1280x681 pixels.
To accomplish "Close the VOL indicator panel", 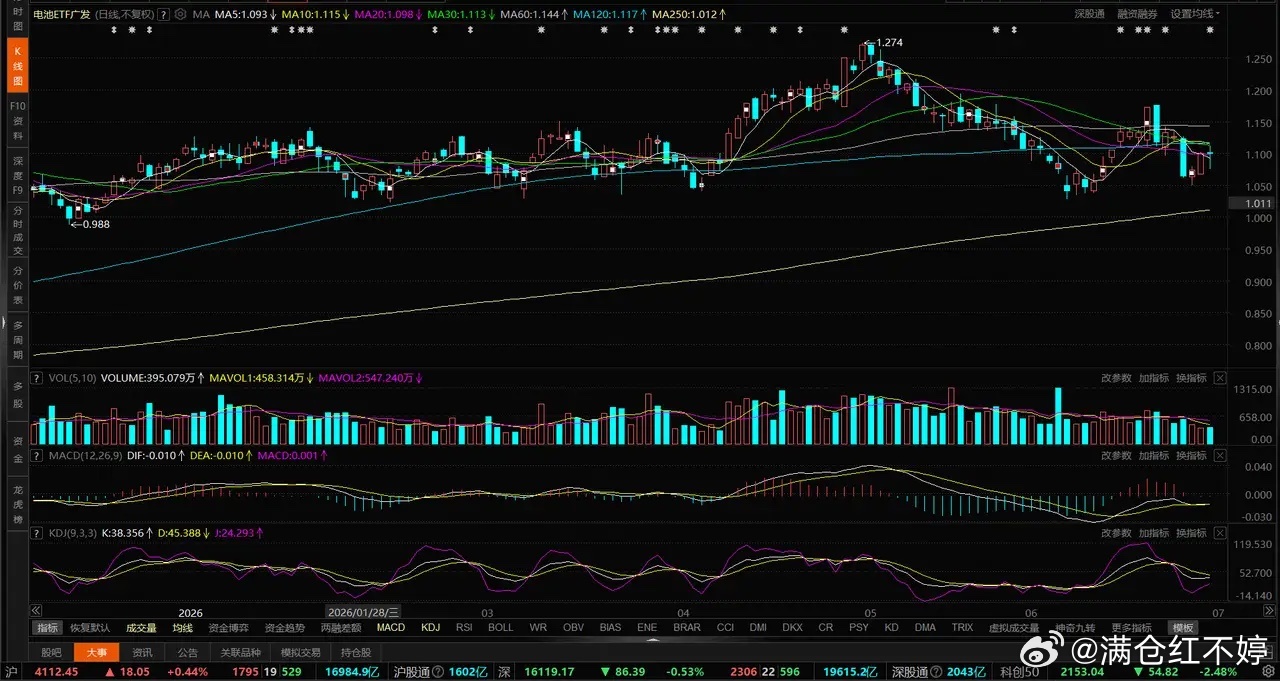I will pyautogui.click(x=1219, y=378).
